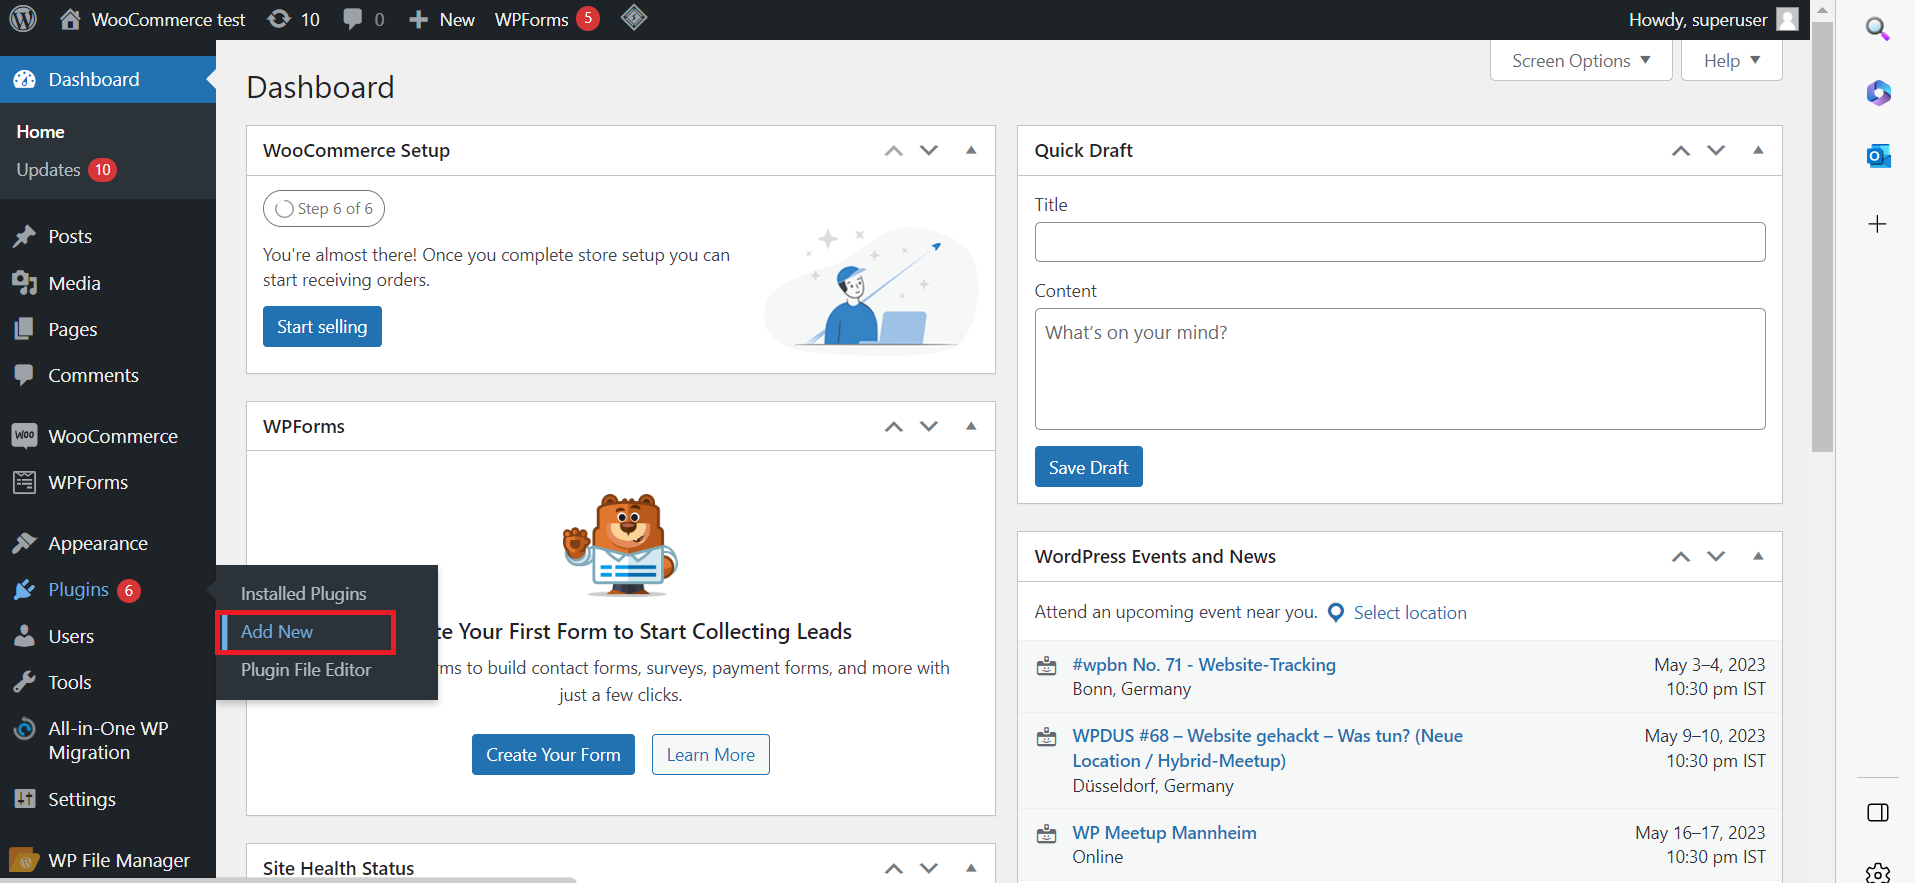
Task: Click Create Your Form button
Action: 553,755
